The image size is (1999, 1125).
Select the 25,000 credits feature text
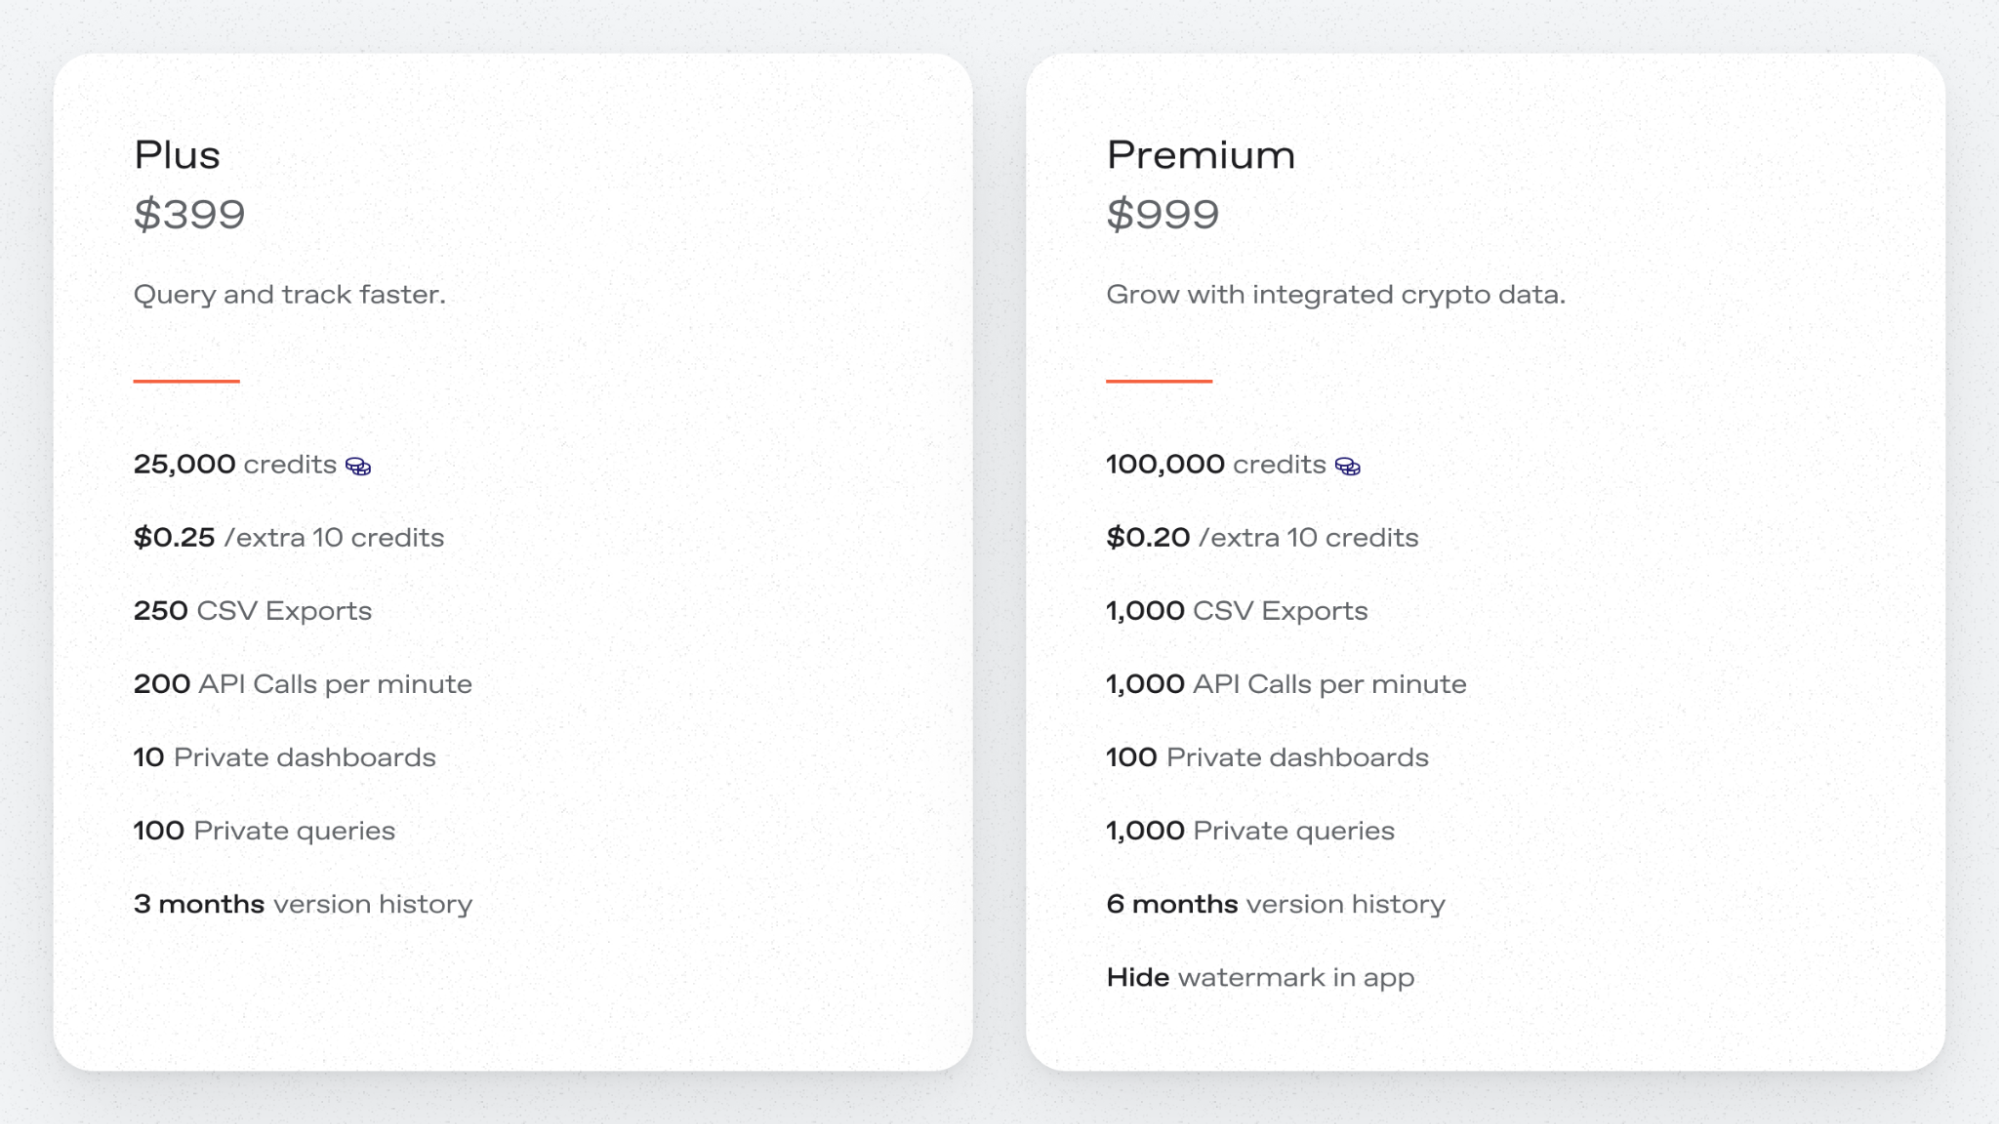click(234, 464)
